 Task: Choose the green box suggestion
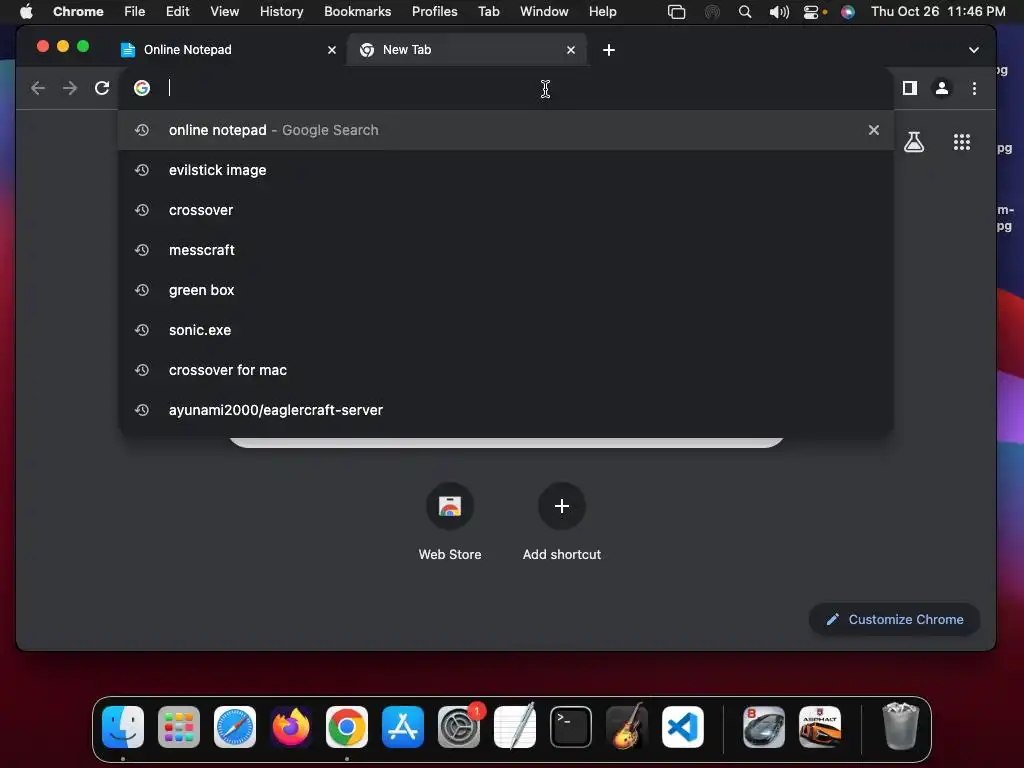point(505,290)
